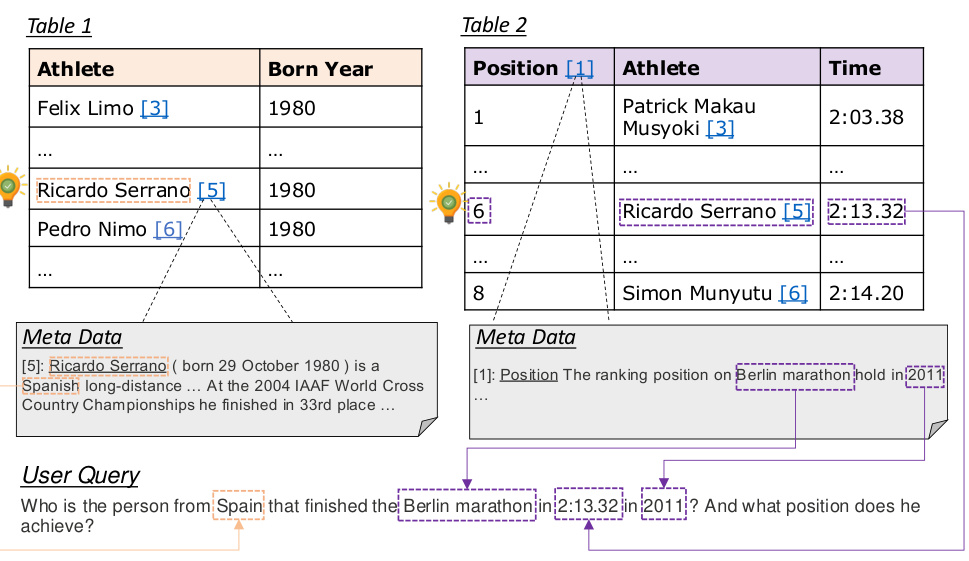This screenshot has width=969, height=561.
Task: Click the Athlete header in Table 2
Action: coord(717,67)
